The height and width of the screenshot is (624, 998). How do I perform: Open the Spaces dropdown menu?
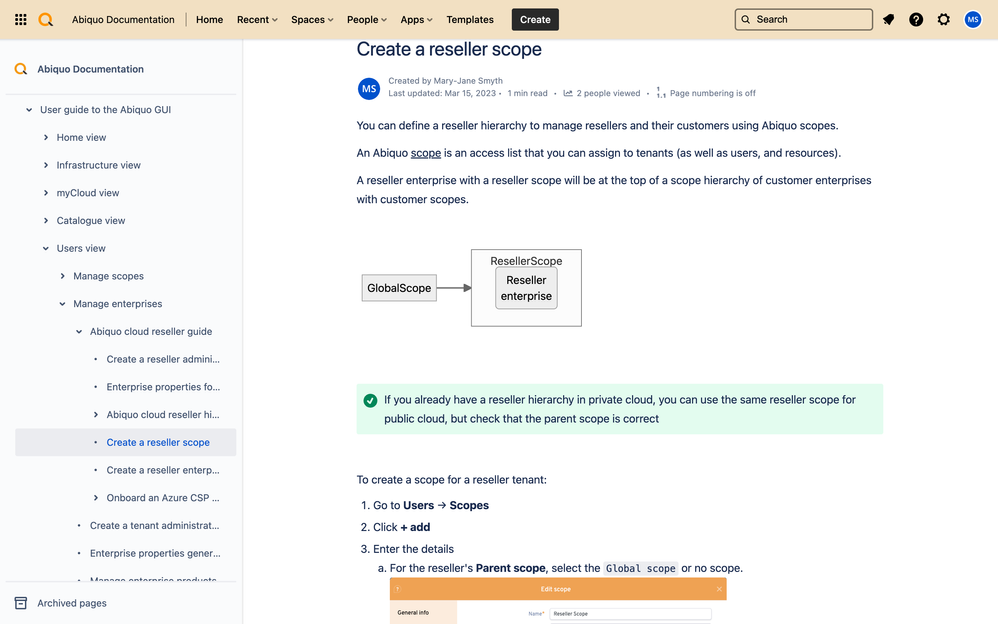coord(312,20)
